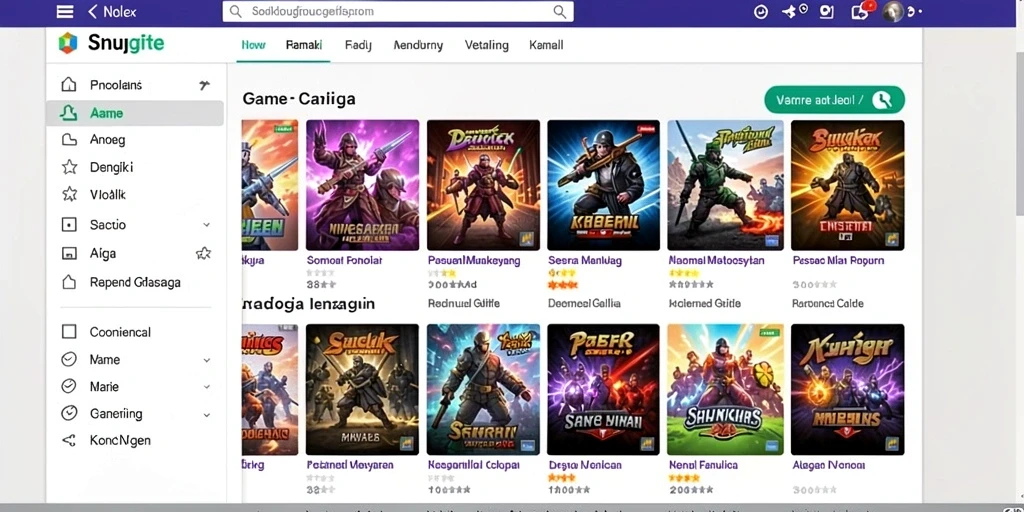1024x512 pixels.
Task: Click the Dengiki star icon
Action: click(69, 167)
